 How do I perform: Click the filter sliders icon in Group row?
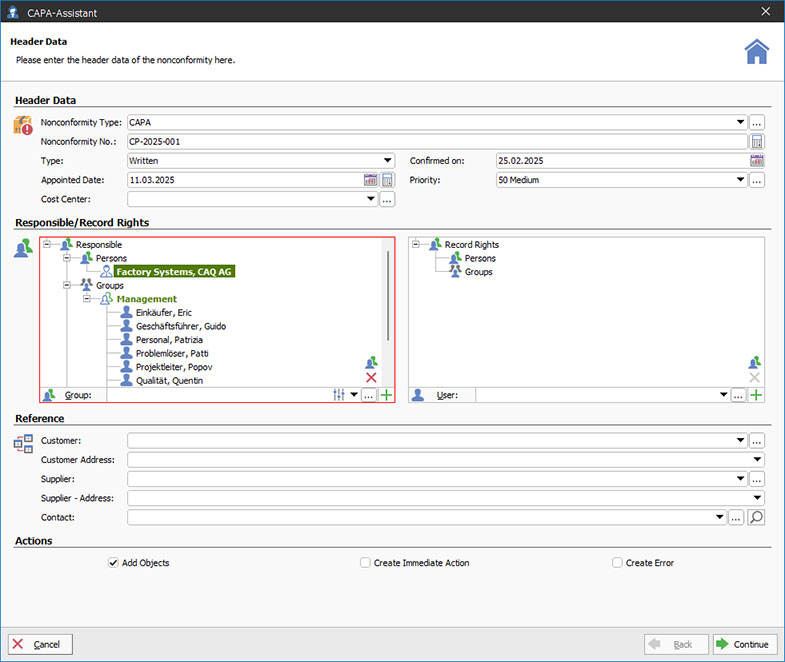(x=340, y=396)
